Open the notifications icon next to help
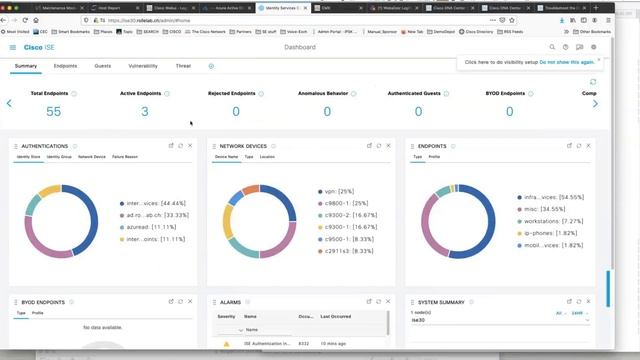 tap(579, 47)
